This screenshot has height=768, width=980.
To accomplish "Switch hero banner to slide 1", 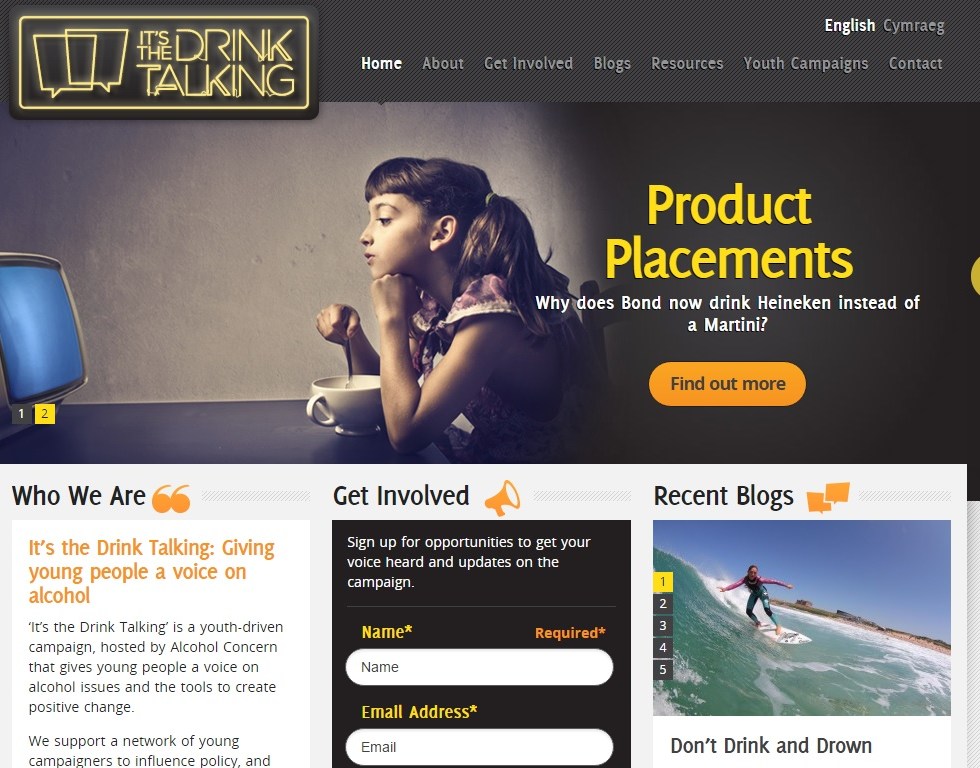I will 21,414.
